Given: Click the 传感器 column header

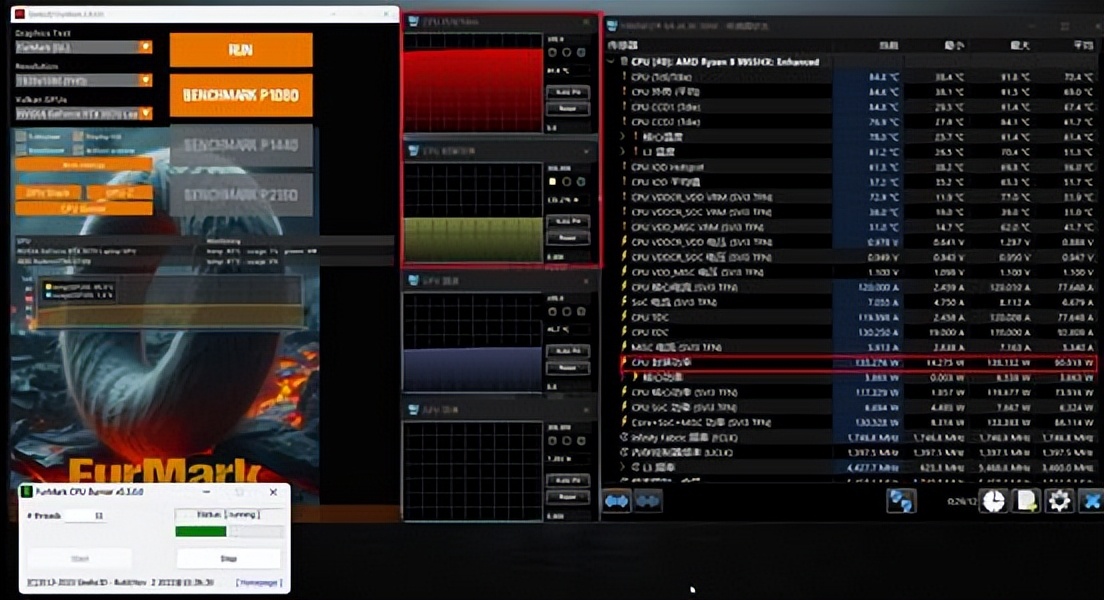Looking at the screenshot, I should click(622, 46).
